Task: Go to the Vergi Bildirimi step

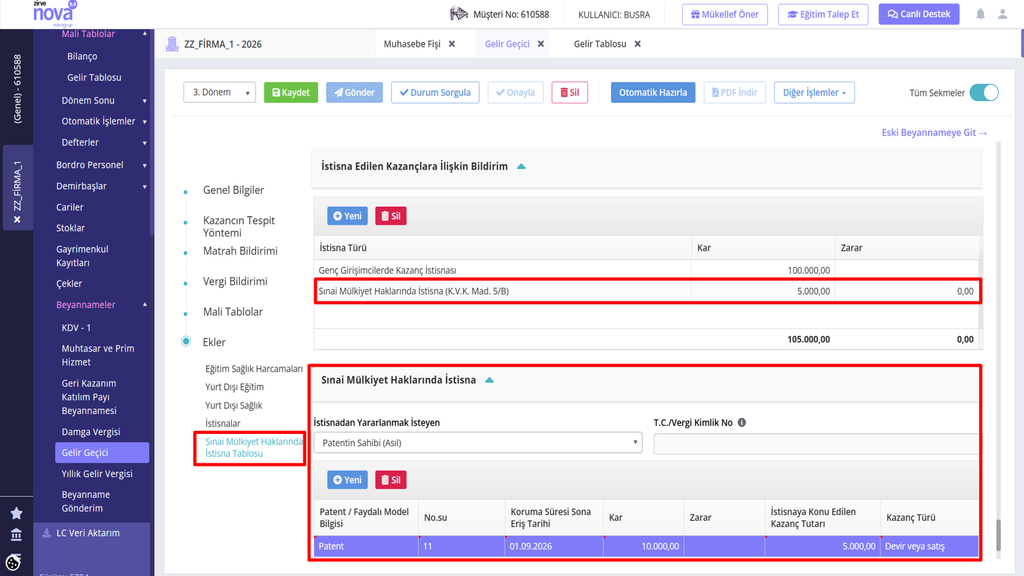Action: click(x=235, y=281)
